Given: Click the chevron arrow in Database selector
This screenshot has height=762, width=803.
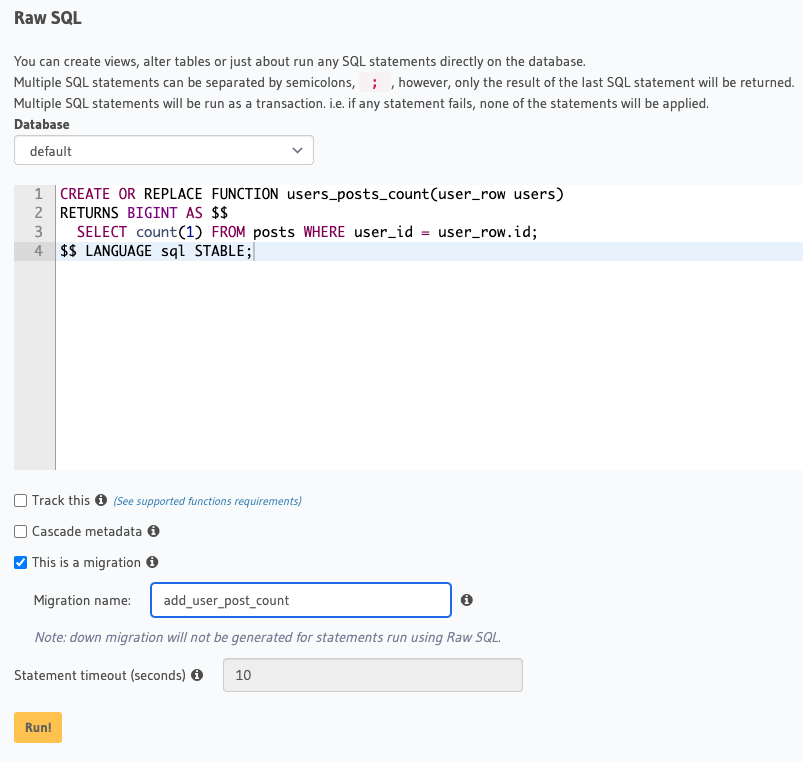Looking at the screenshot, I should click(x=296, y=151).
